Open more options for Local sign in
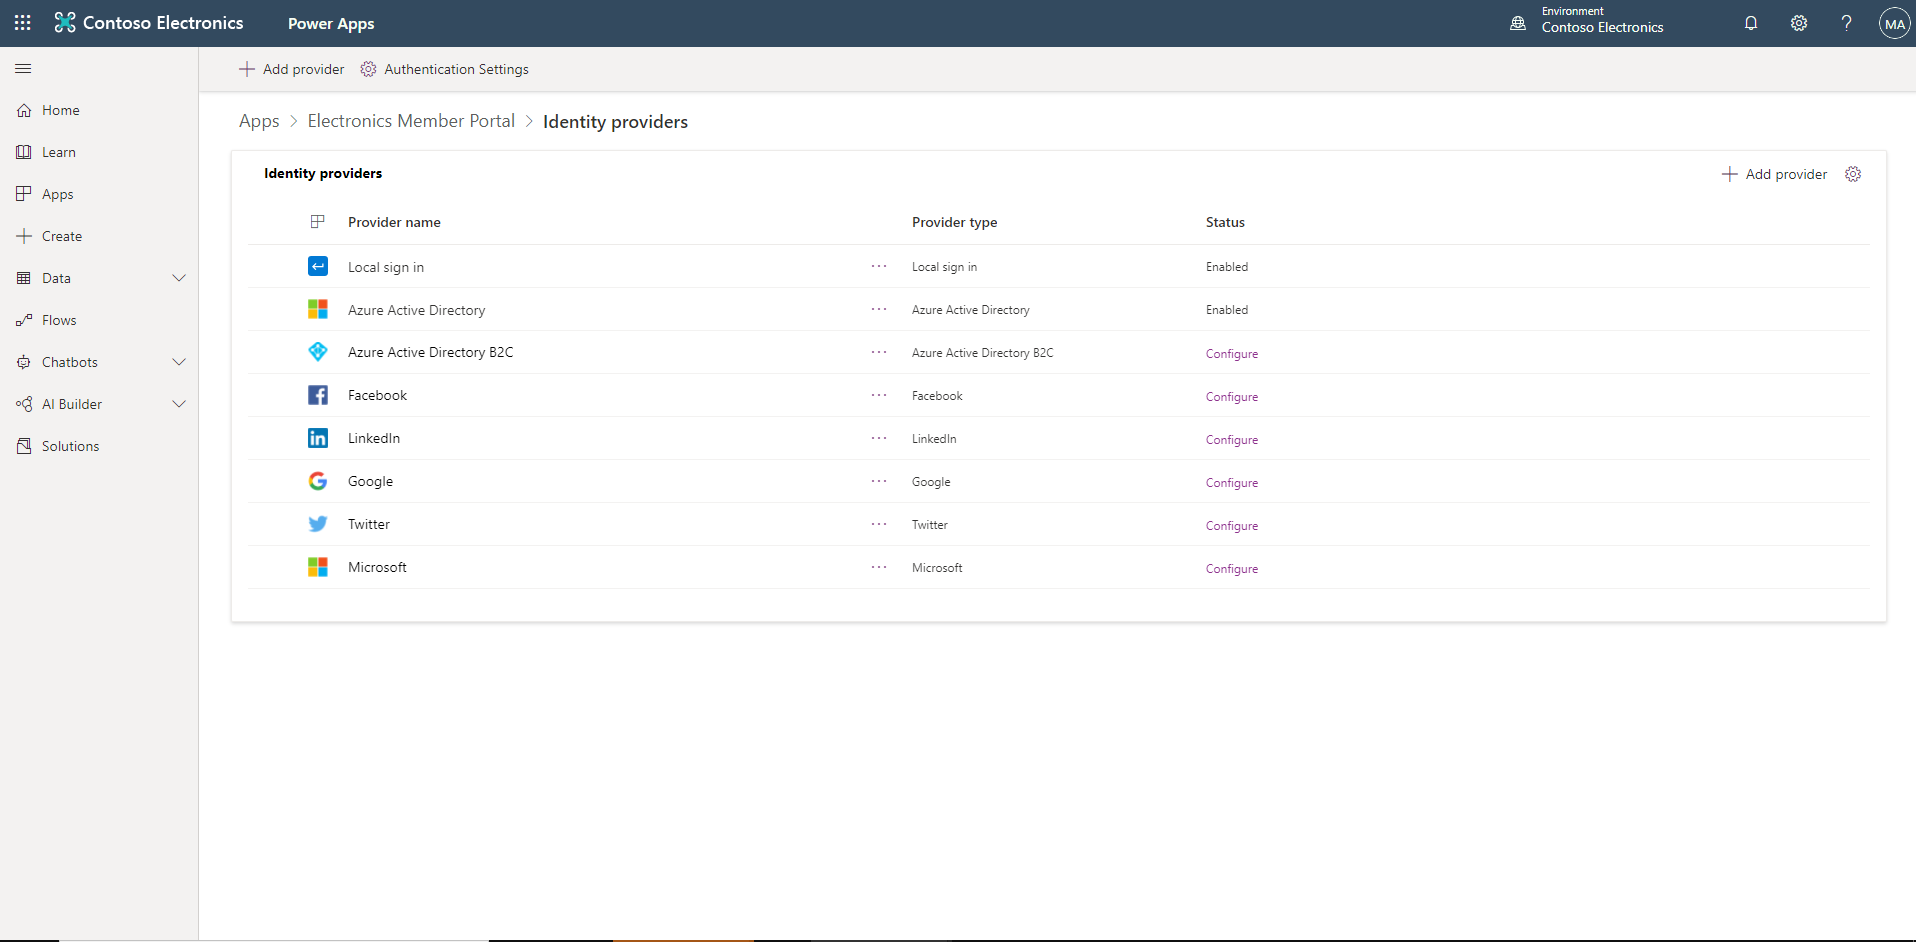The image size is (1916, 942). 879,267
